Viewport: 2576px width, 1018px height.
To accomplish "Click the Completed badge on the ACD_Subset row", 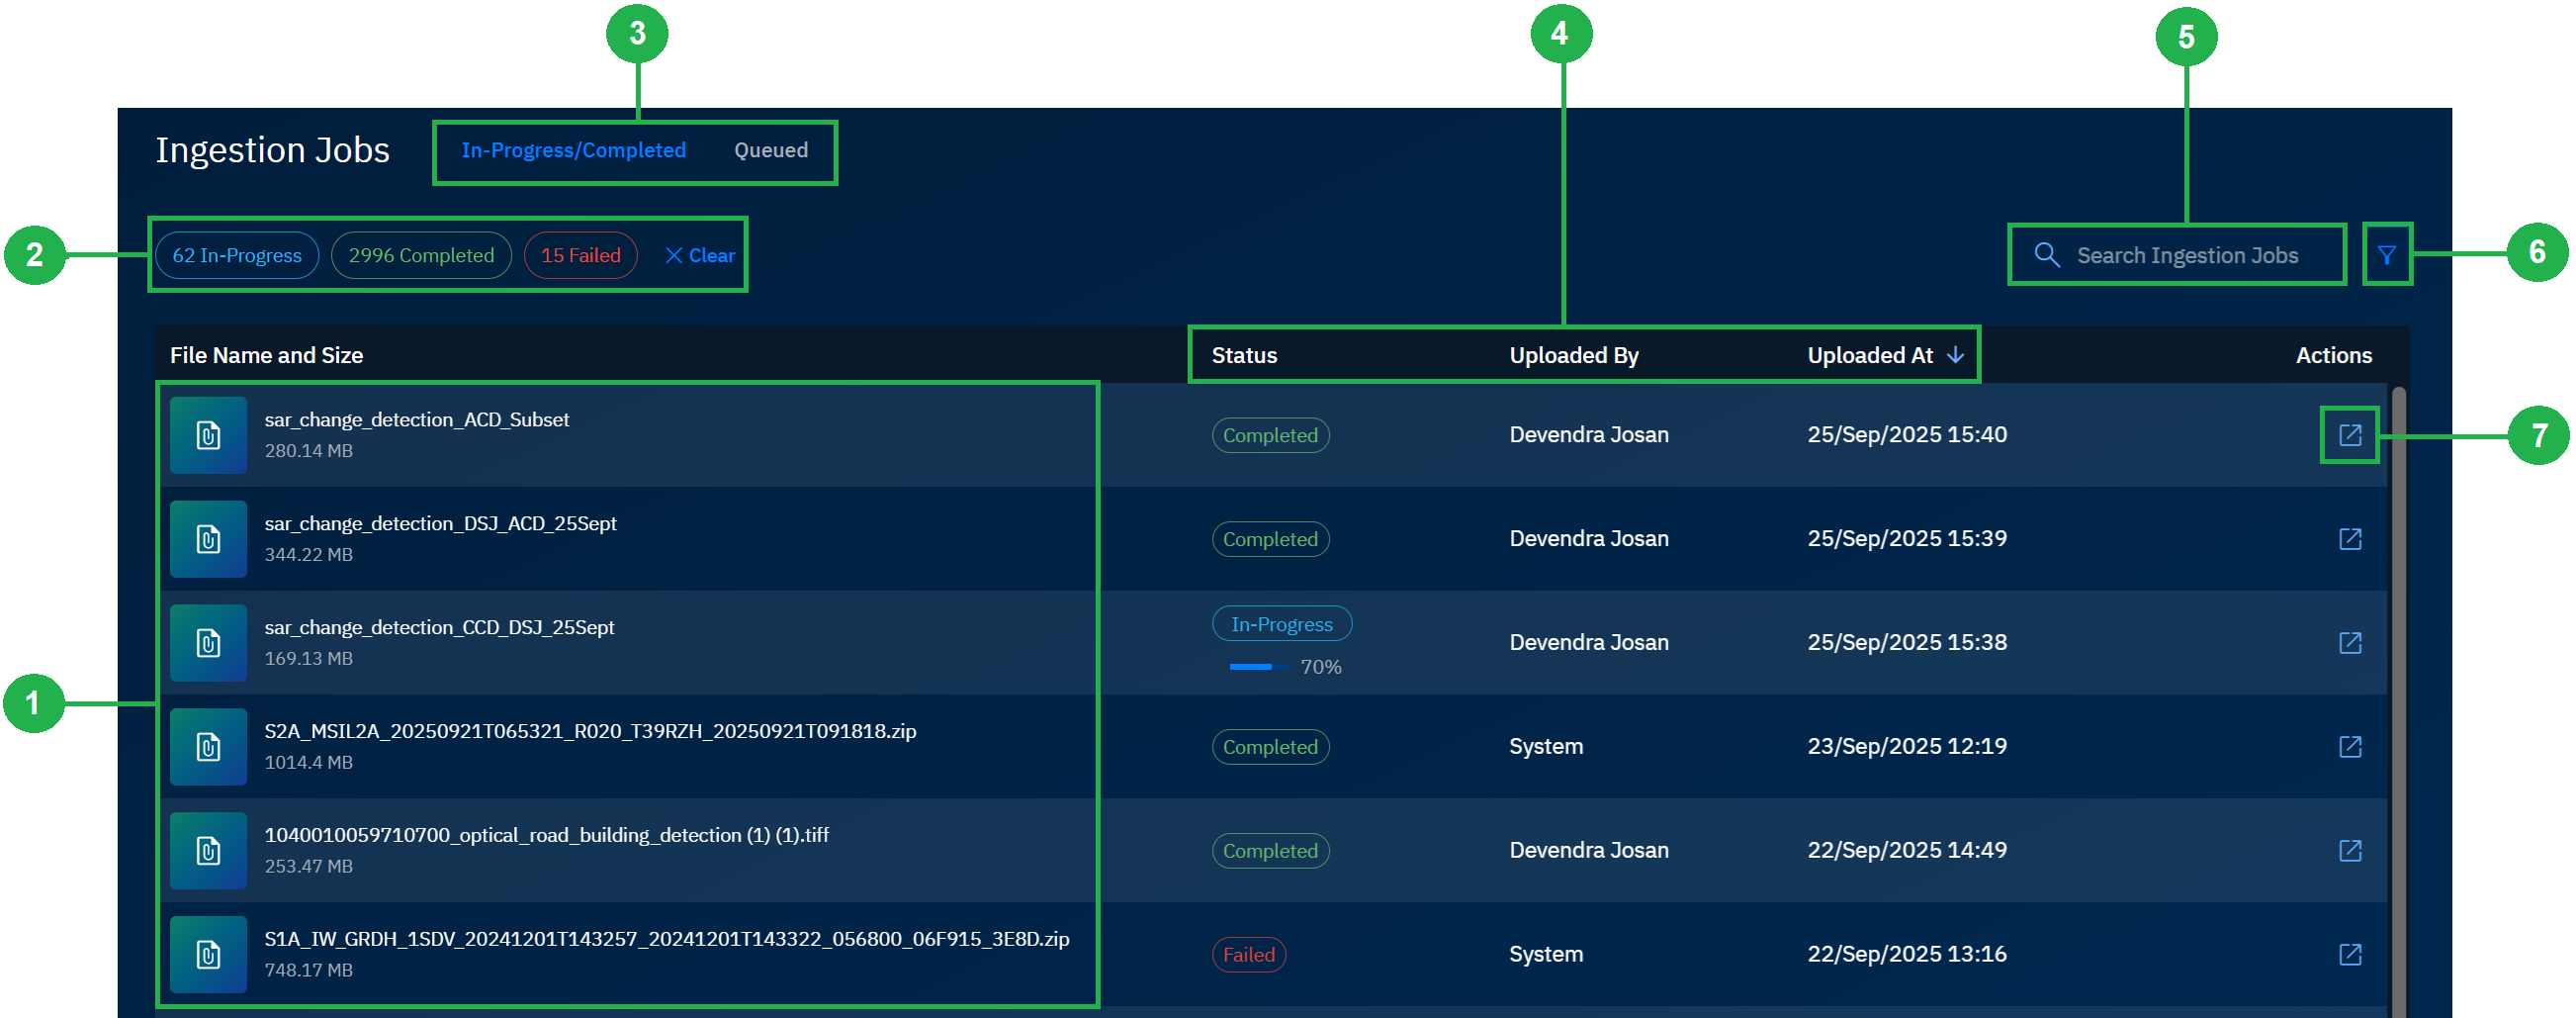I will pos(1270,434).
